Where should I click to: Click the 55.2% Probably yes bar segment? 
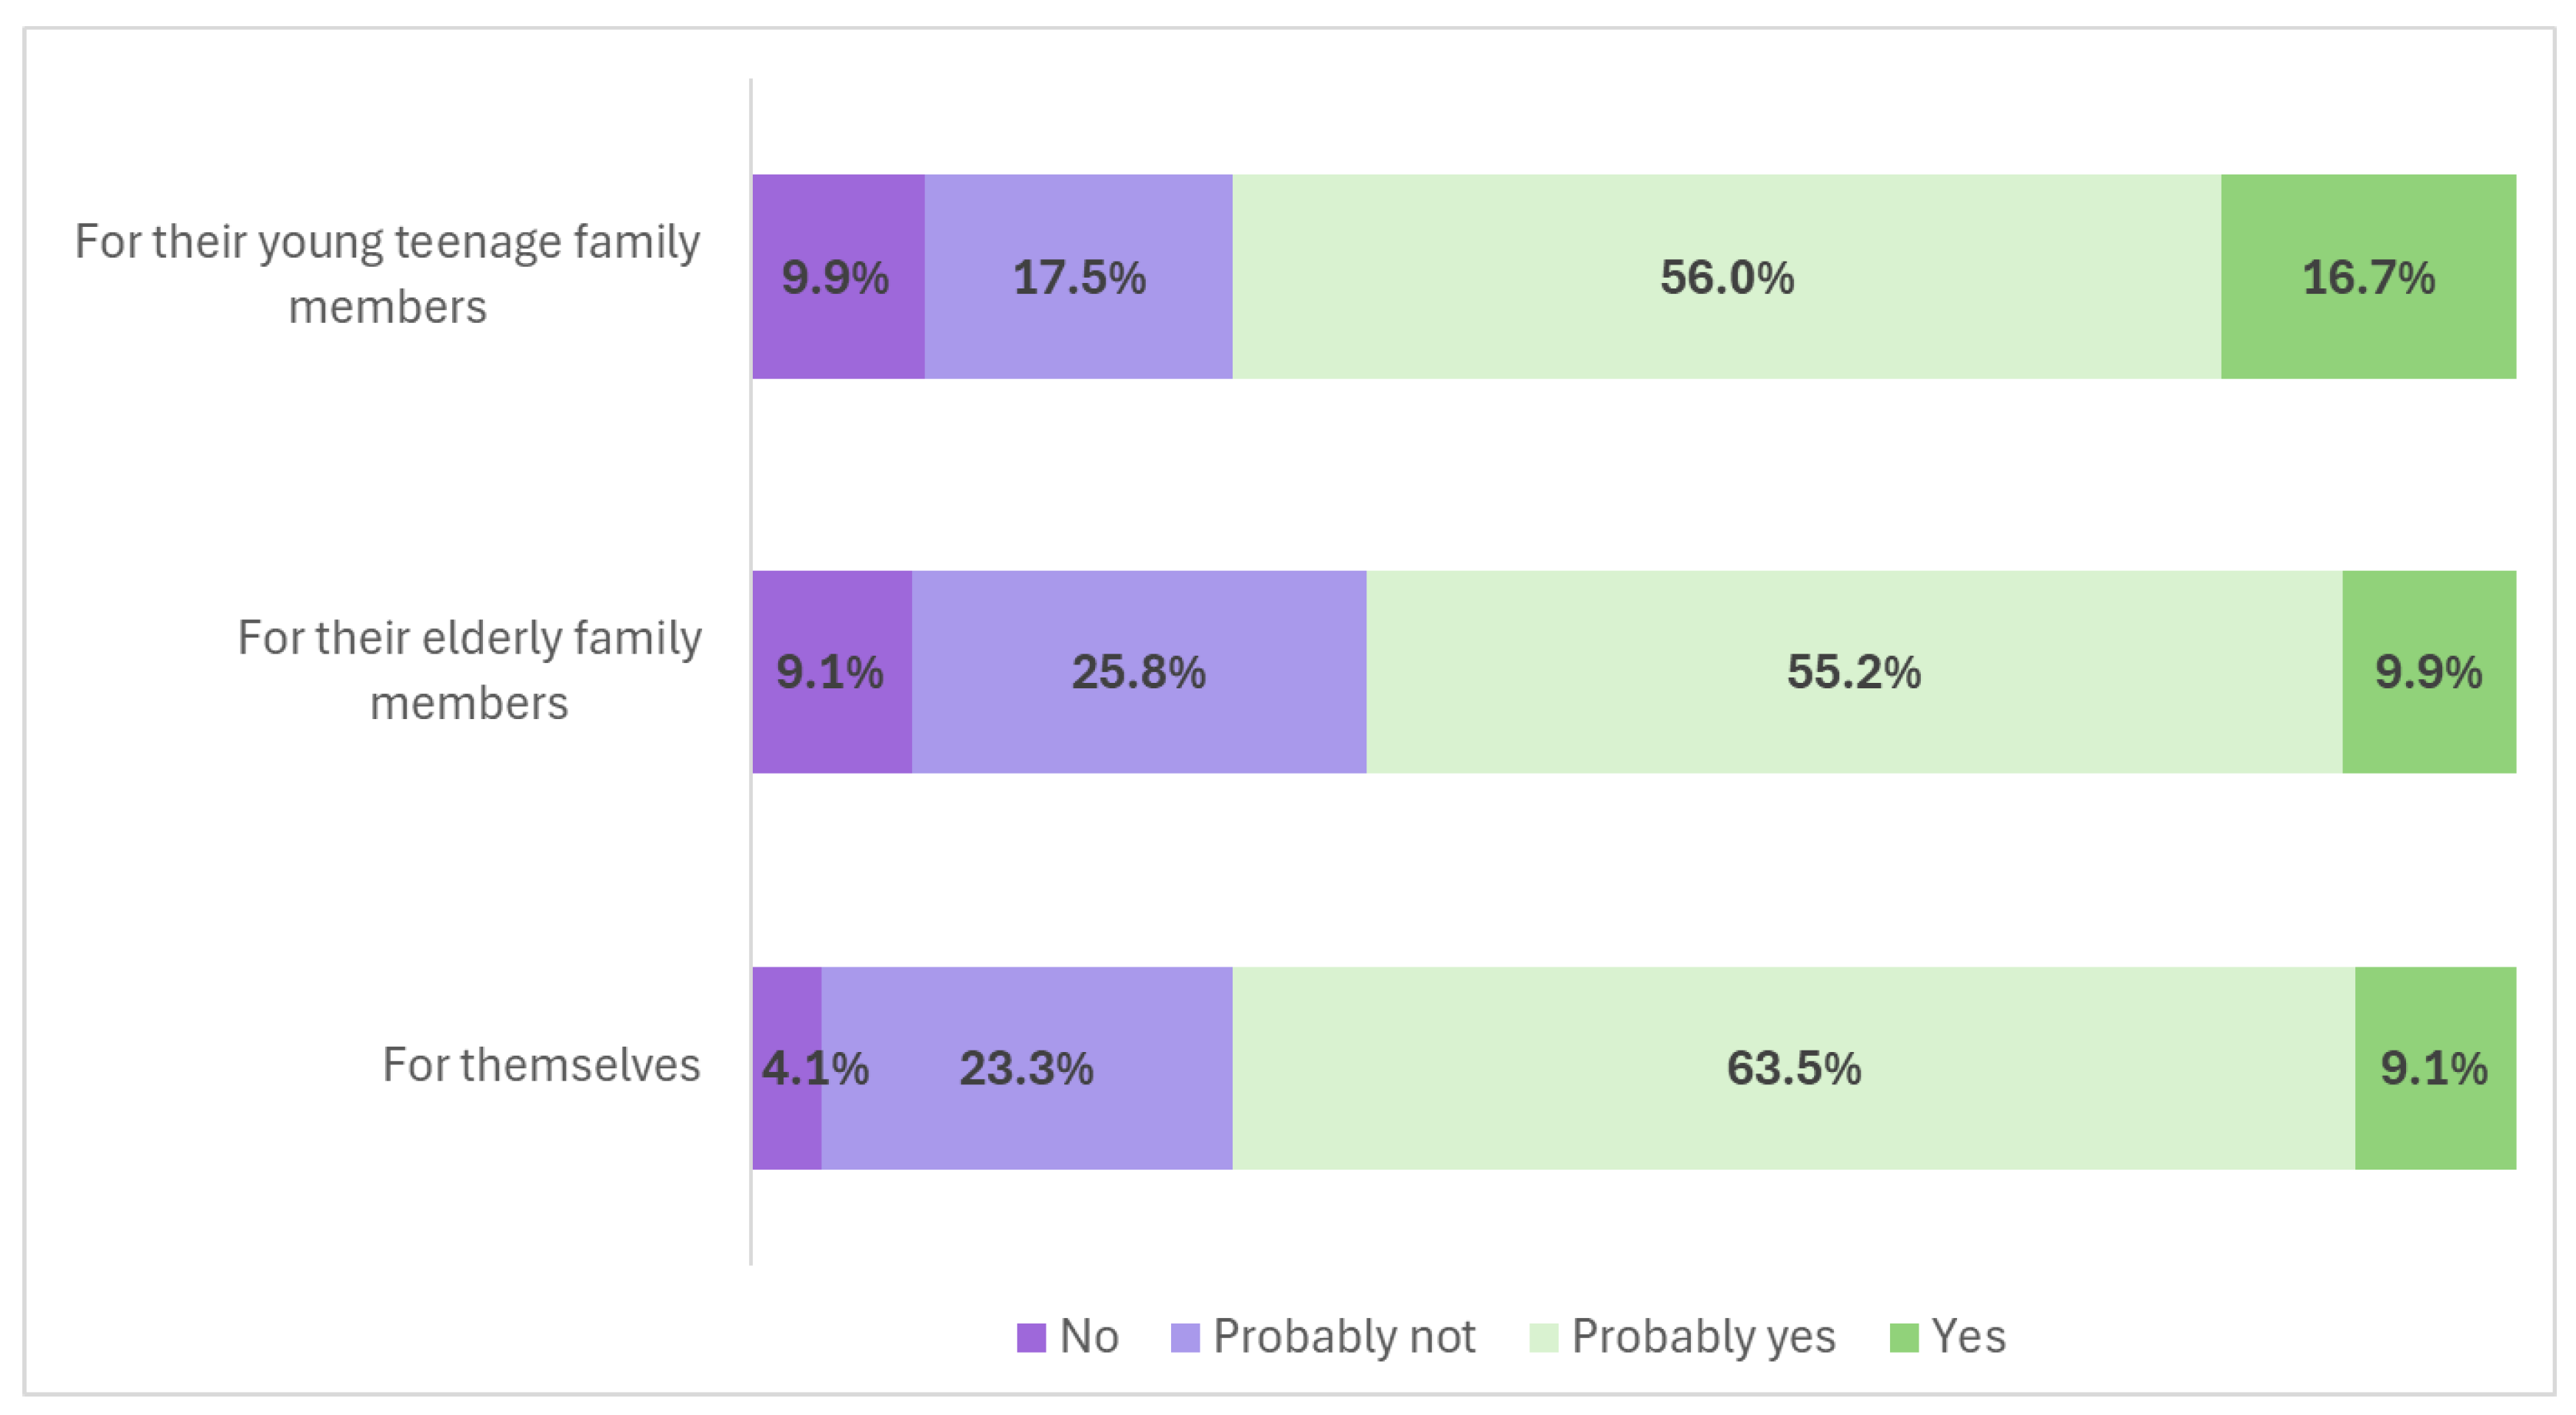point(1853,672)
